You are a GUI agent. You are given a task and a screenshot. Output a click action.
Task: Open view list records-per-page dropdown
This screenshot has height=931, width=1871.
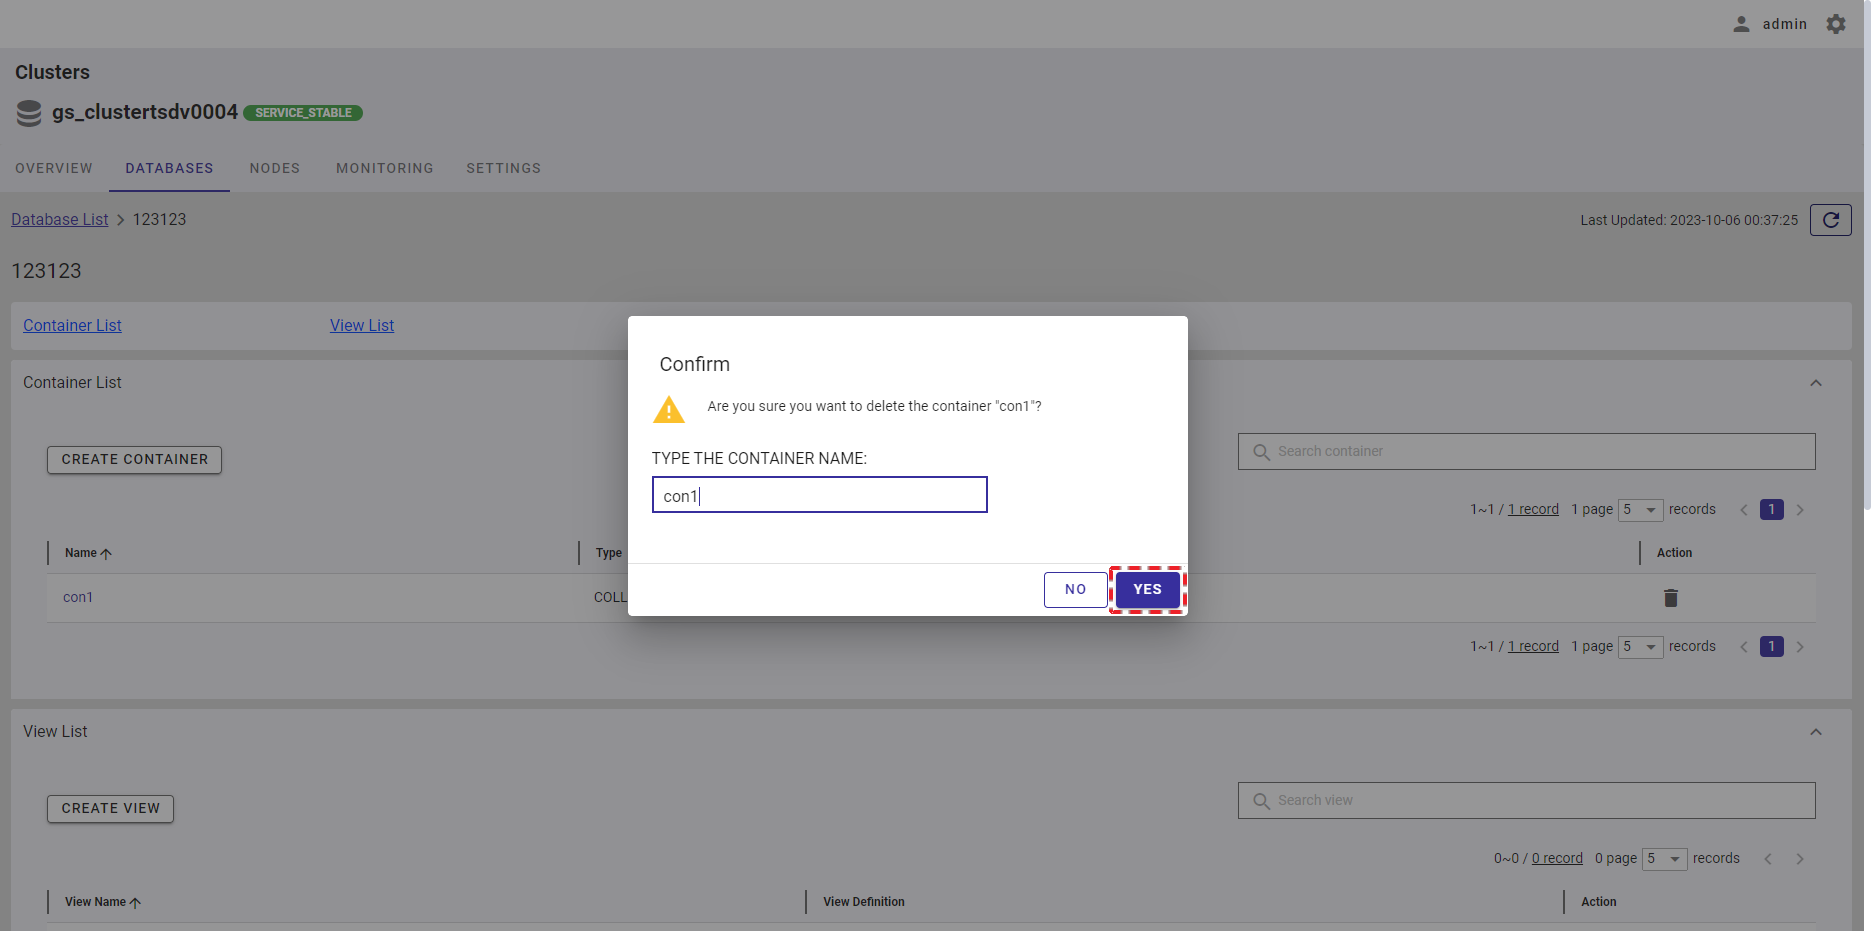pyautogui.click(x=1665, y=859)
